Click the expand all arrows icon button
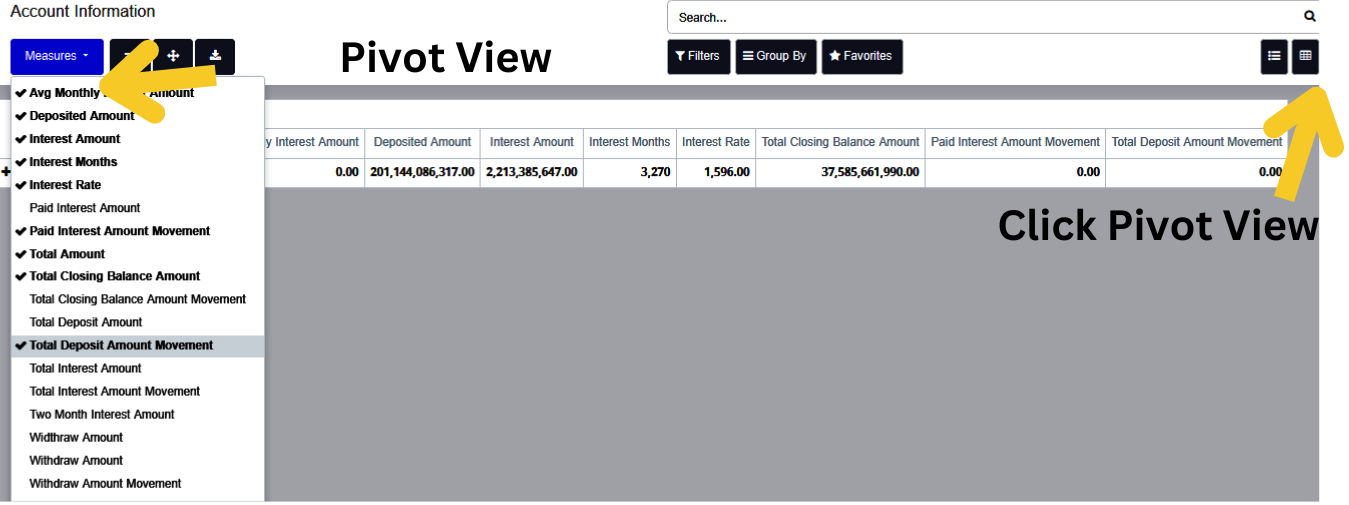 point(173,56)
